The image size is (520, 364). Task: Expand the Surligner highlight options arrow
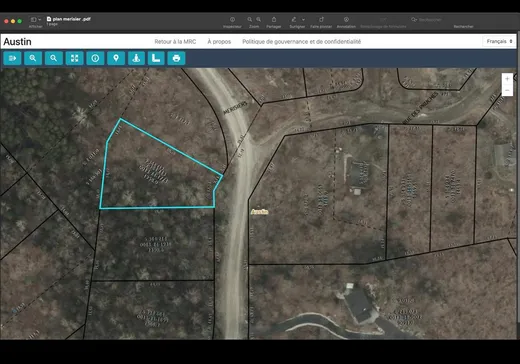click(303, 20)
